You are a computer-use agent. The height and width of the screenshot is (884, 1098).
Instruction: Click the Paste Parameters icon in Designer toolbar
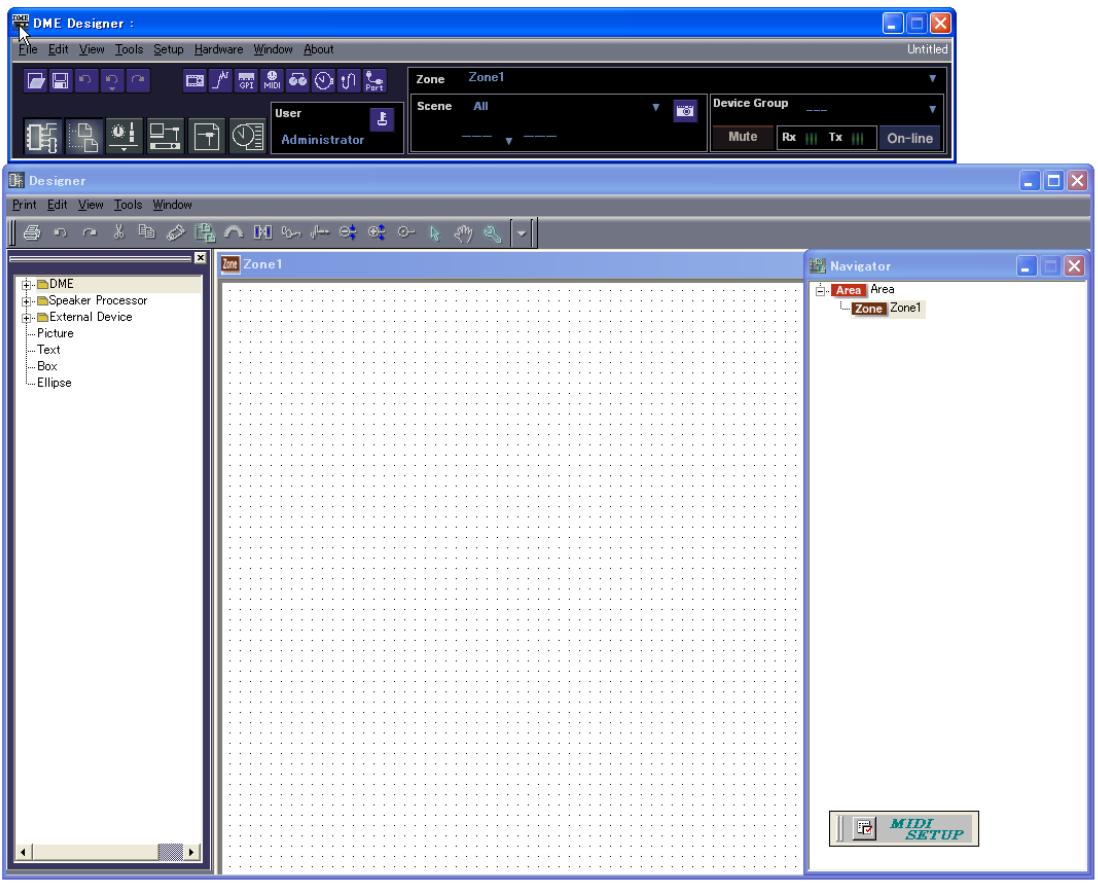coord(204,233)
